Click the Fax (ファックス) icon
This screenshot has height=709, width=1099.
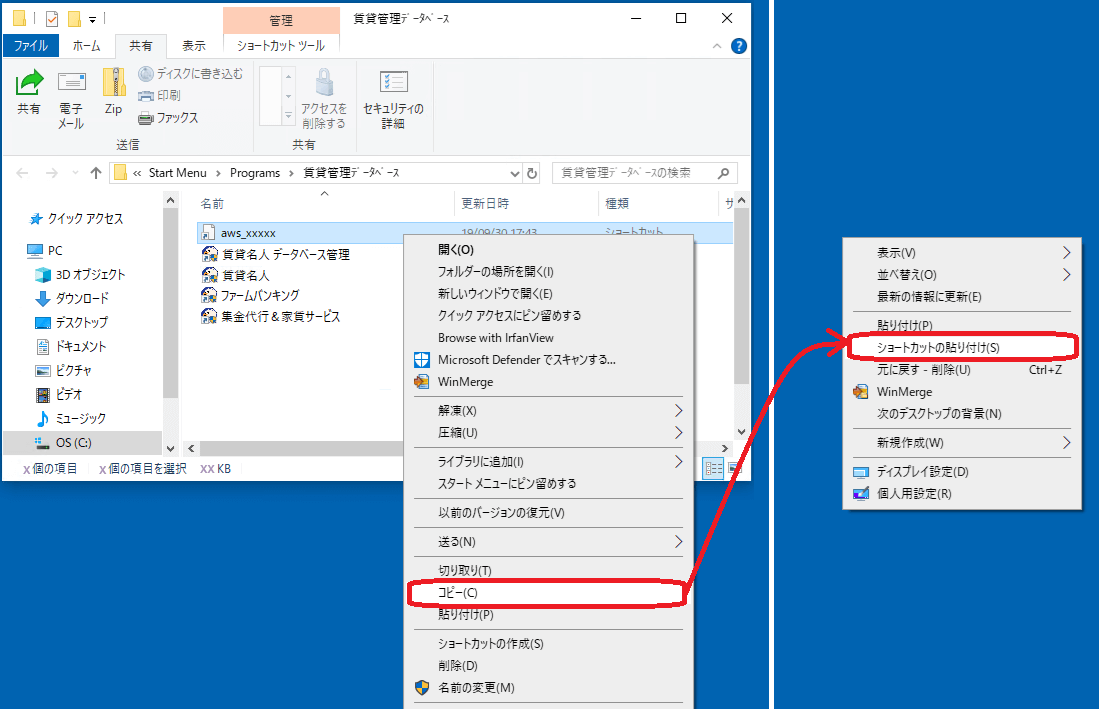168,117
